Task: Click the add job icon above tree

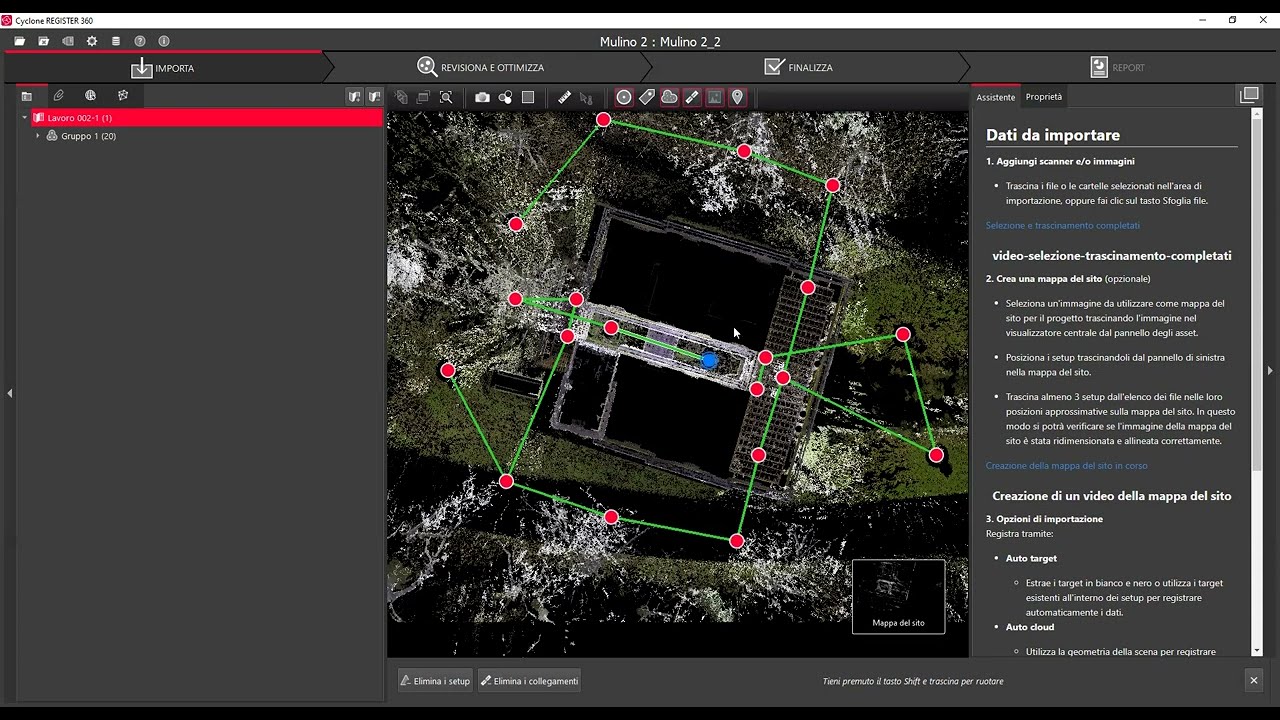Action: click(x=354, y=97)
